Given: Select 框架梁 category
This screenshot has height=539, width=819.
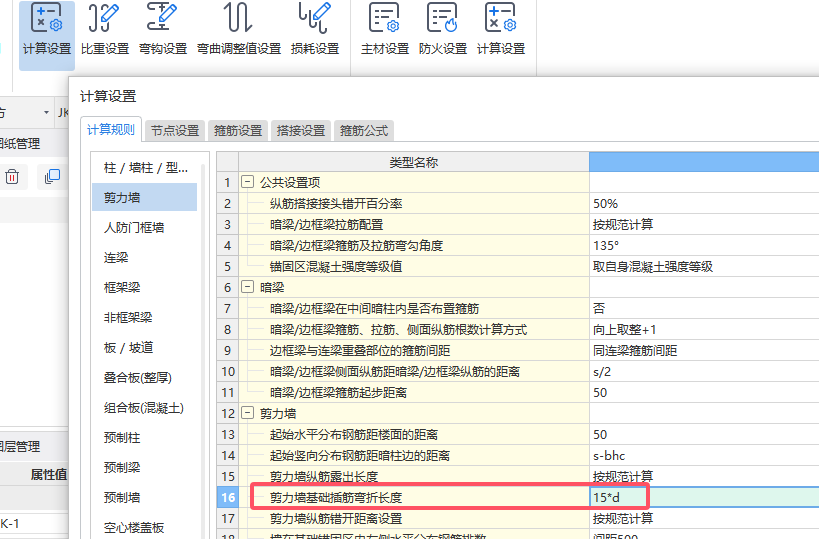Looking at the screenshot, I should tap(145, 287).
